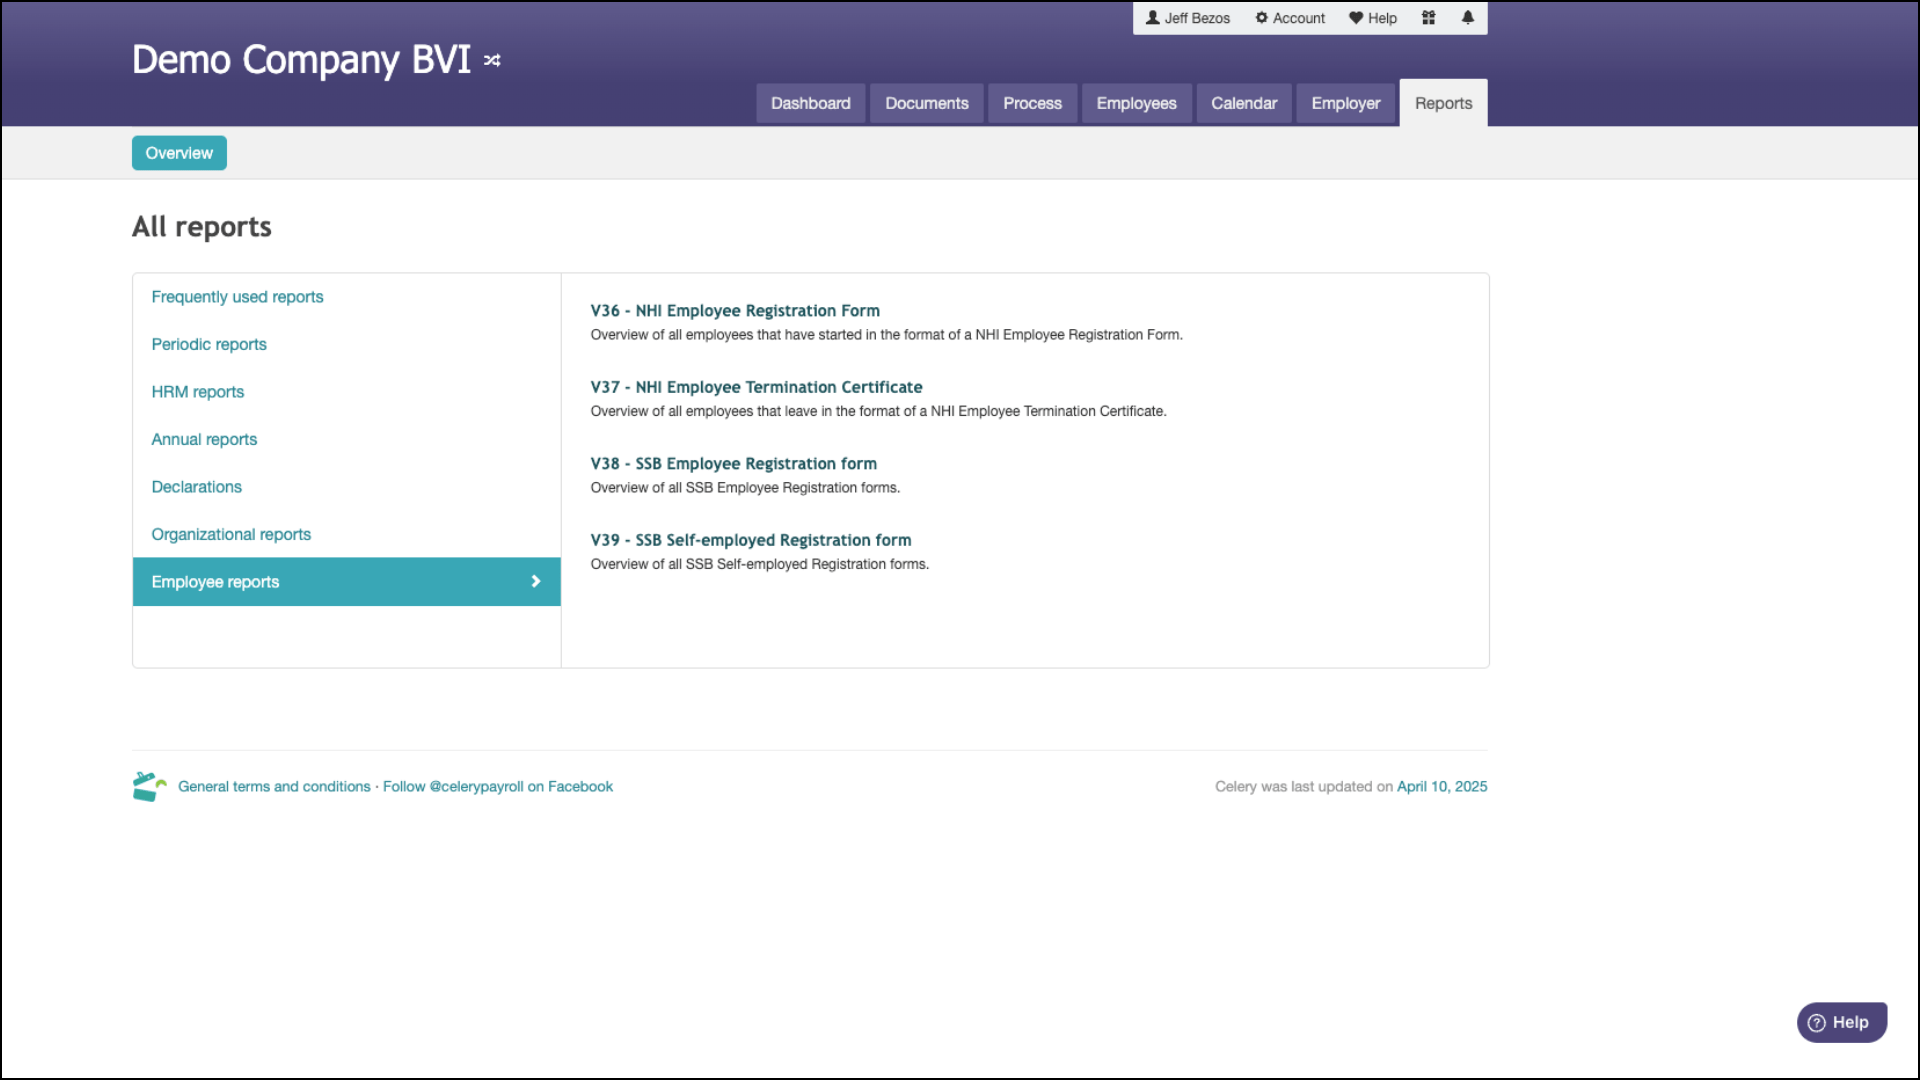Screen dimensions: 1920x1080
Task: Select Employee reports category
Action: [346, 582]
